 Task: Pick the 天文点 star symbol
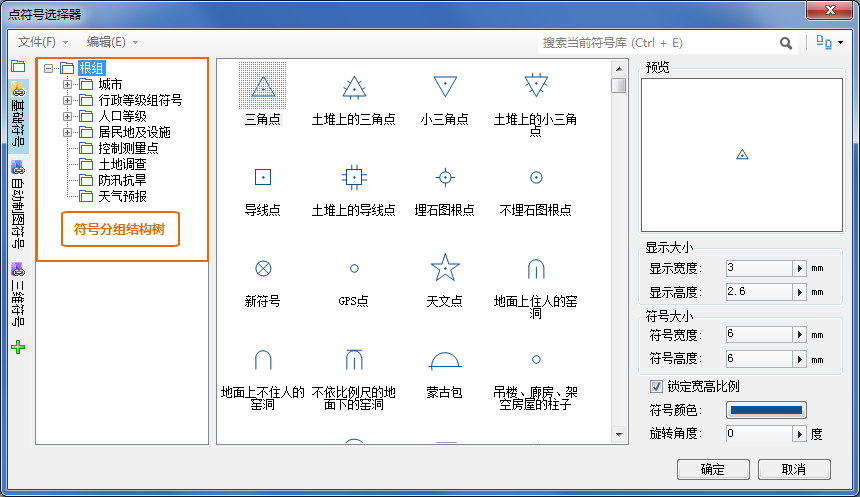(445, 268)
